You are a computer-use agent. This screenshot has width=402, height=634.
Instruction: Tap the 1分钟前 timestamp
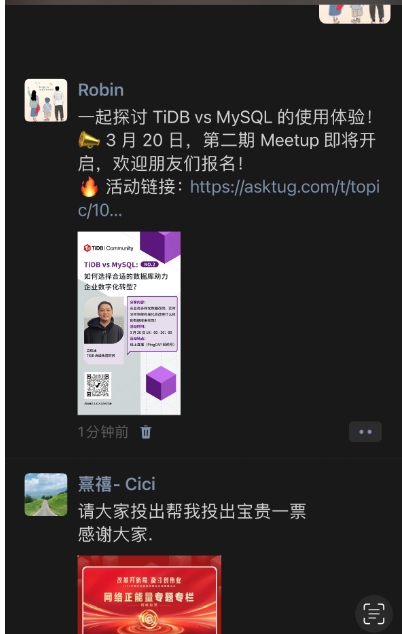103,432
